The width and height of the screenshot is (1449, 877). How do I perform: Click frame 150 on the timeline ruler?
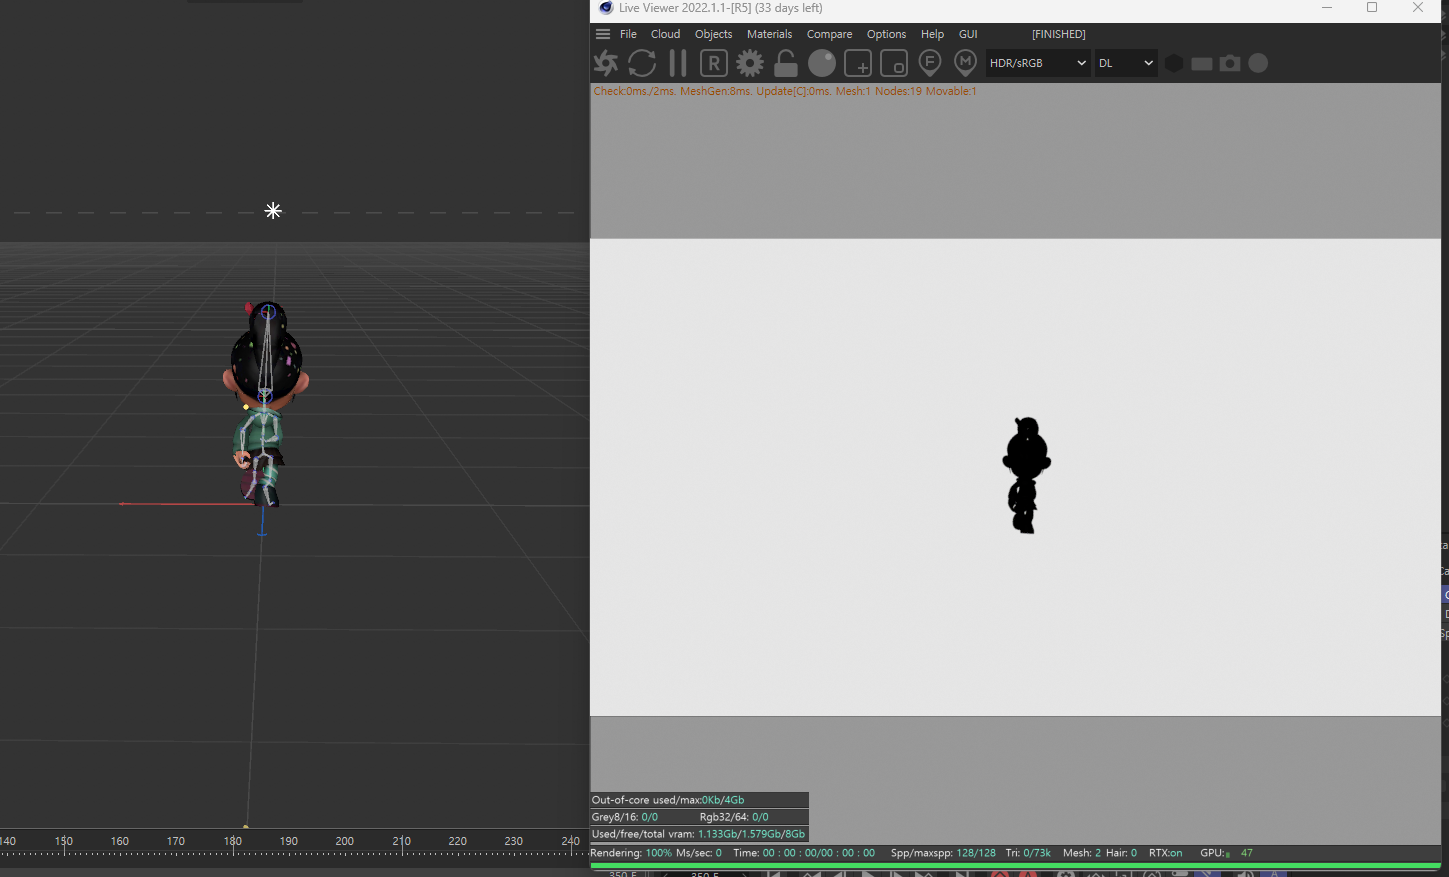[x=64, y=841]
